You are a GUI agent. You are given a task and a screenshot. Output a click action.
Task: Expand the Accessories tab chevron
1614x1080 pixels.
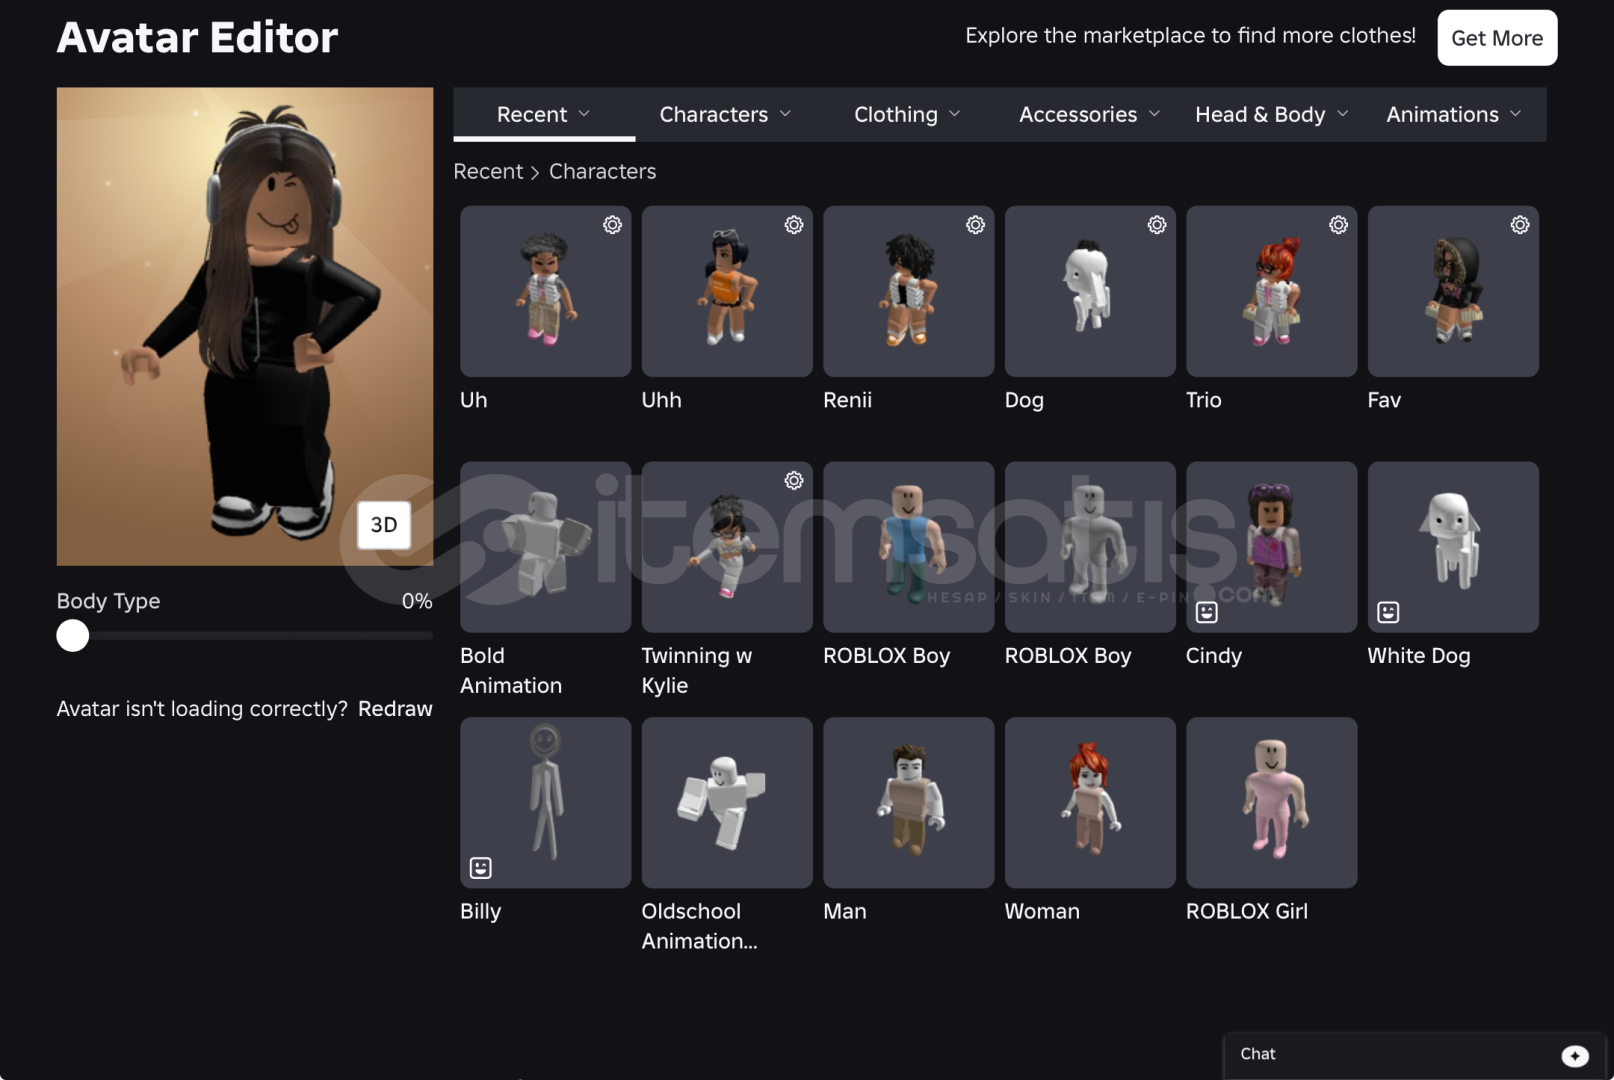1154,114
